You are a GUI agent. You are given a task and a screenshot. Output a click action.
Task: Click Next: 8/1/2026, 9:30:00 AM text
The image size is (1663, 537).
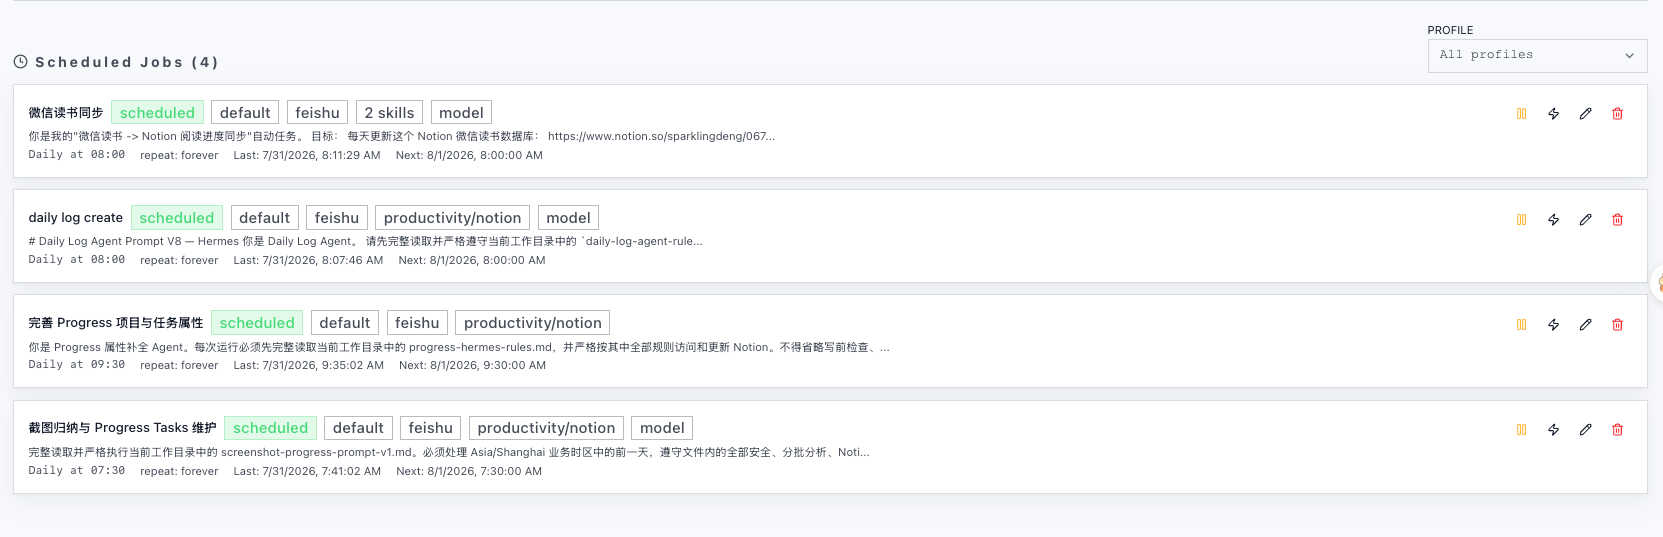point(472,366)
